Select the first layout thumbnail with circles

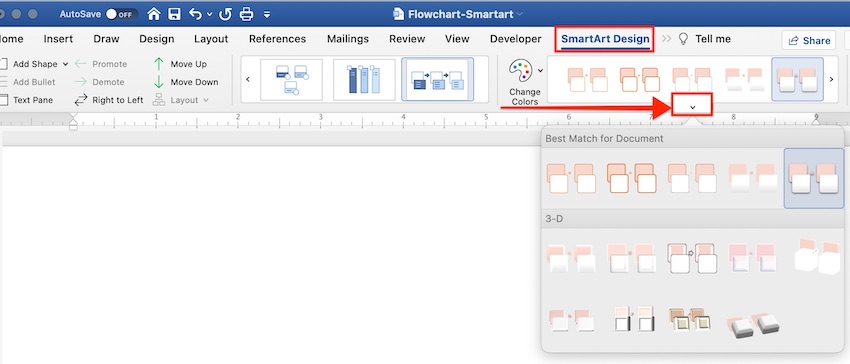(291, 80)
